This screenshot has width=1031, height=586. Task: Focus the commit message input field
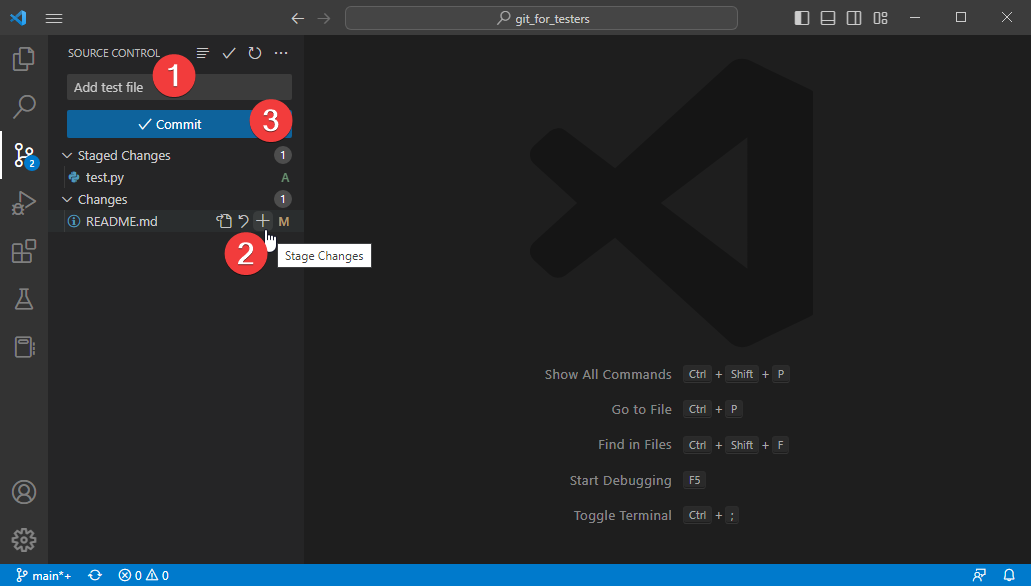[x=110, y=87]
